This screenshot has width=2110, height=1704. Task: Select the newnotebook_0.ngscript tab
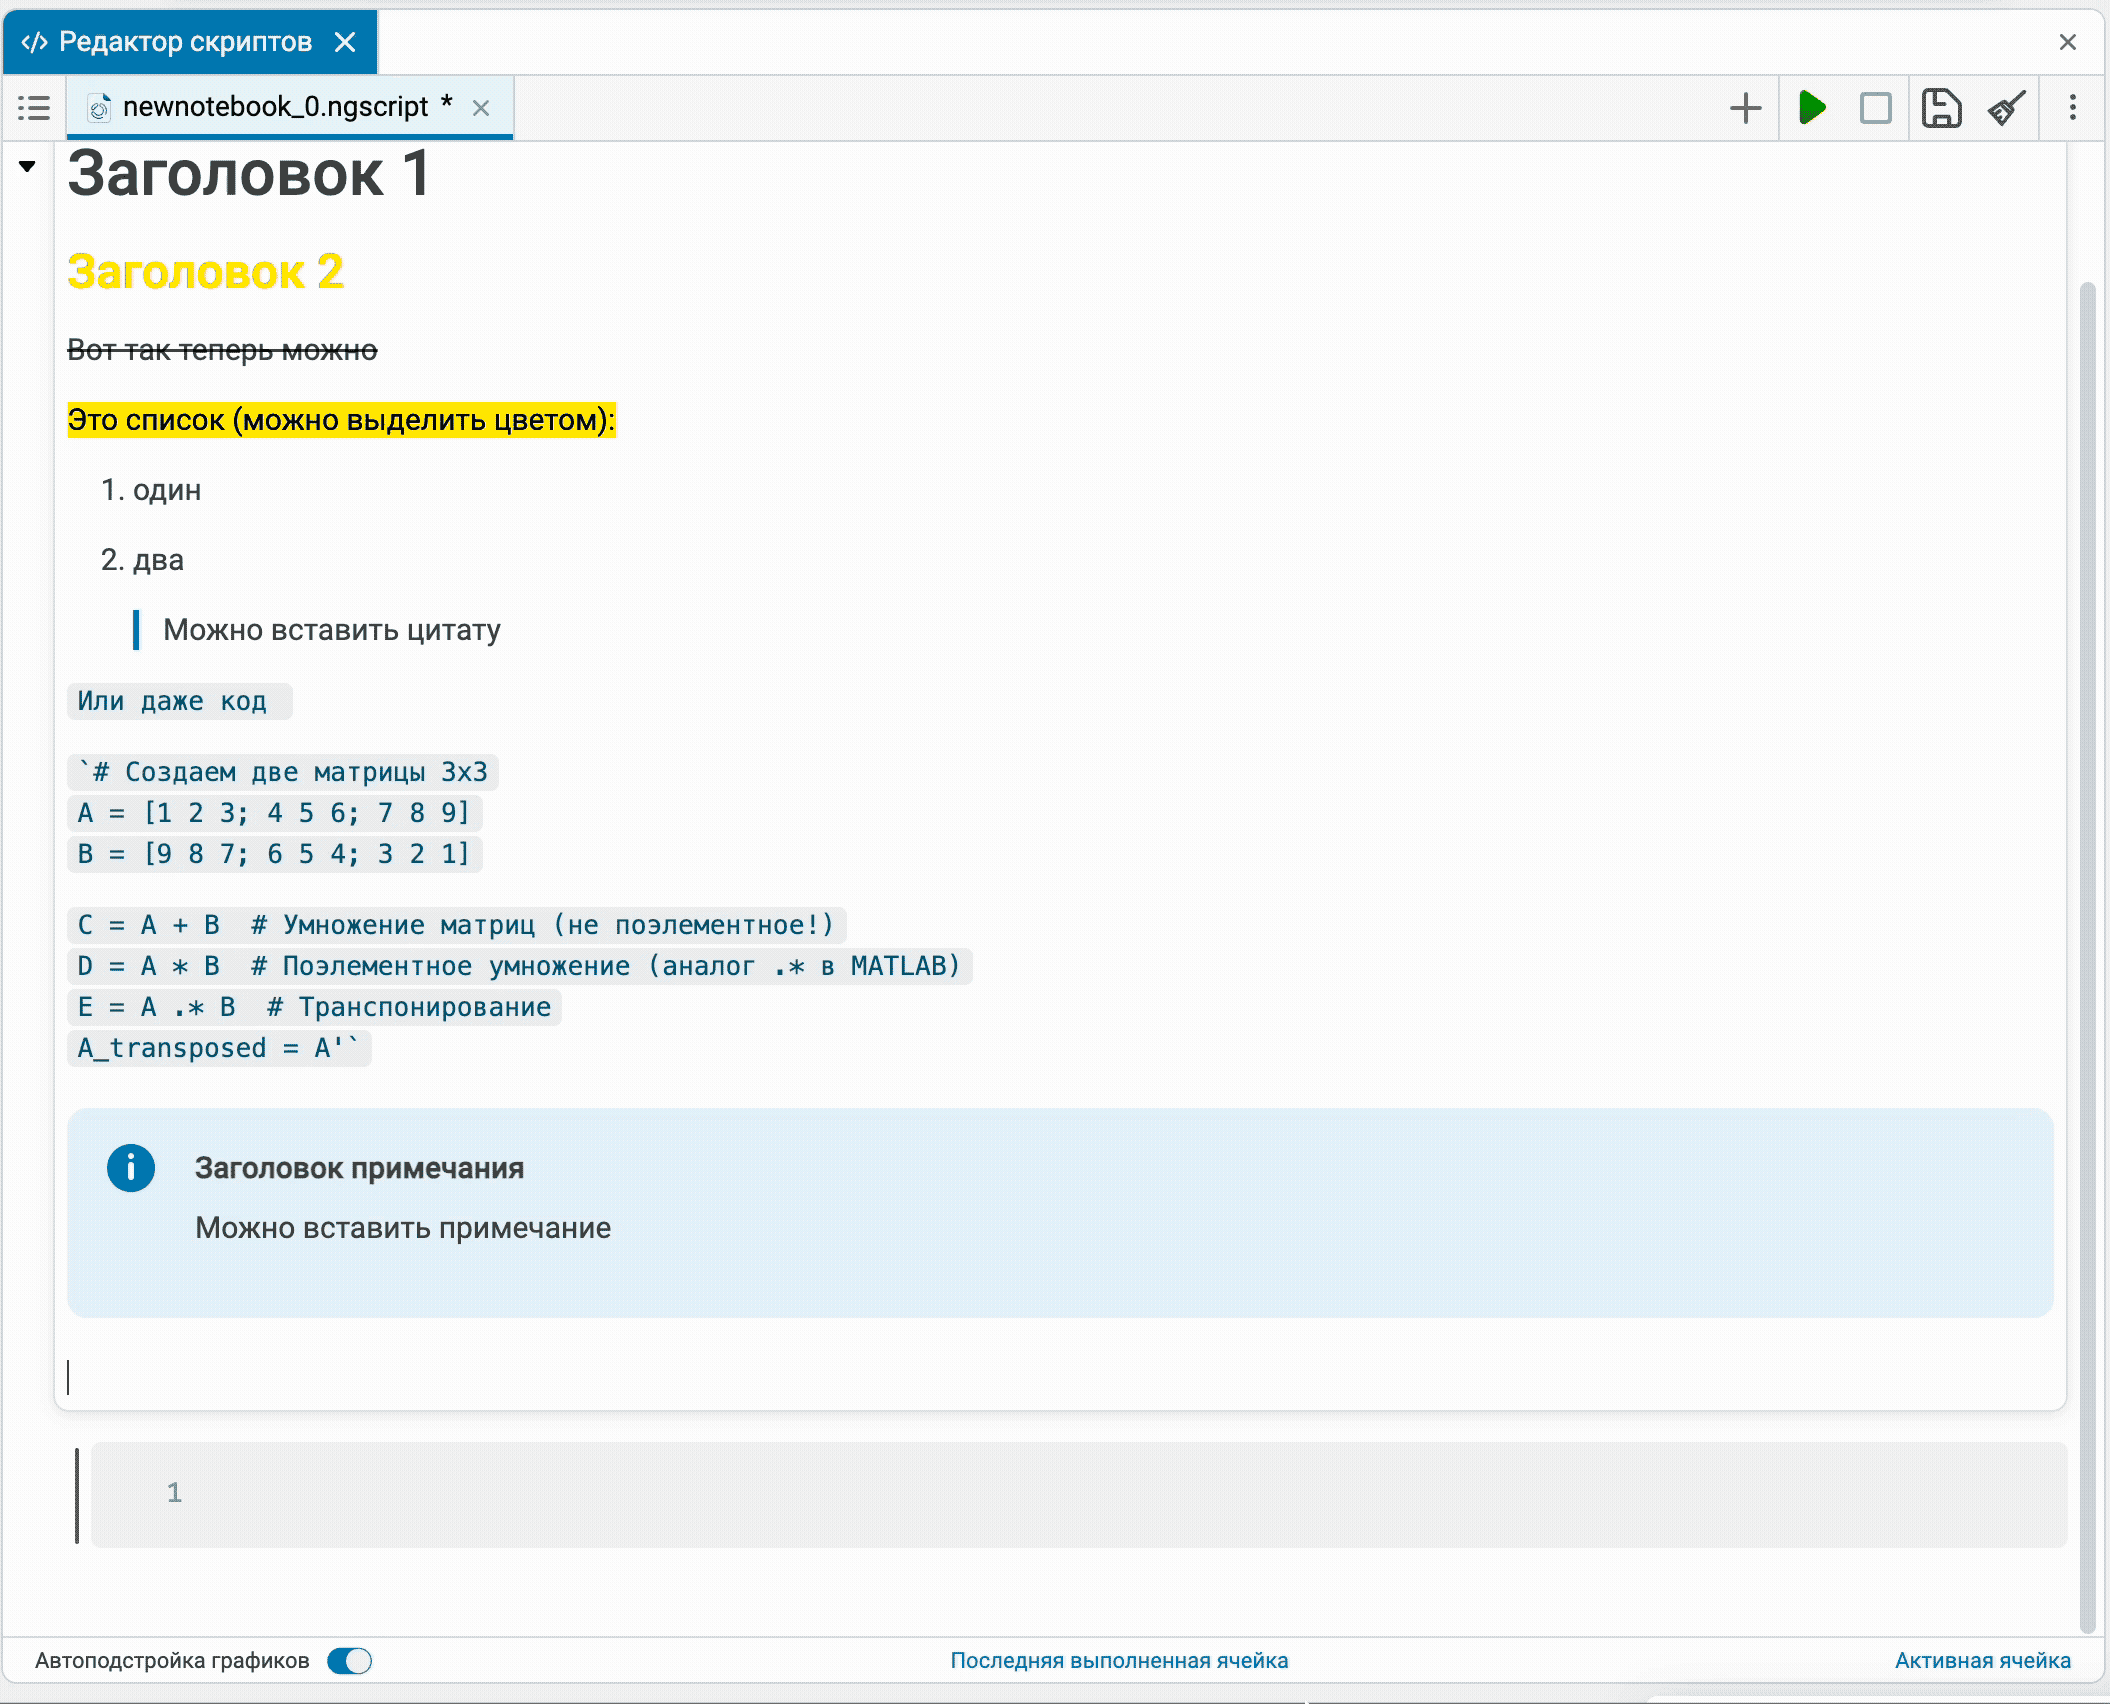click(x=290, y=106)
